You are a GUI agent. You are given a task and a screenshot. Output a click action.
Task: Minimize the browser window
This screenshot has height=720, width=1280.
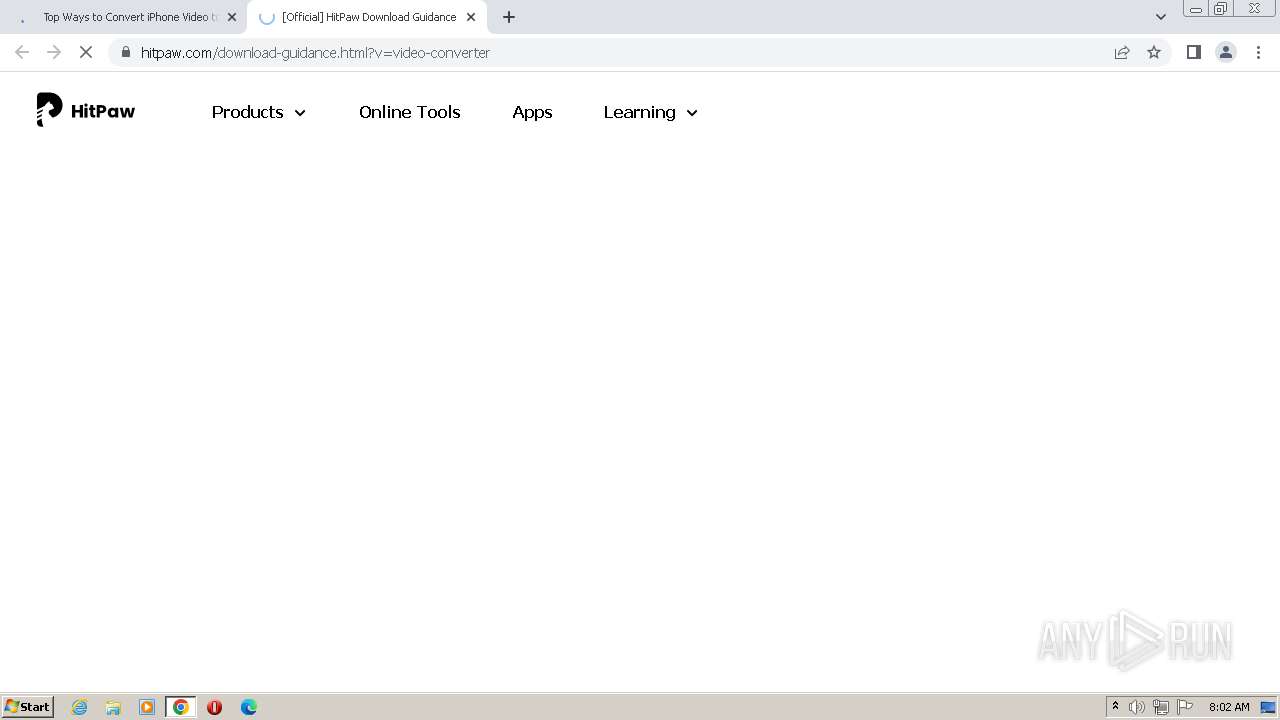pyautogui.click(x=1196, y=8)
